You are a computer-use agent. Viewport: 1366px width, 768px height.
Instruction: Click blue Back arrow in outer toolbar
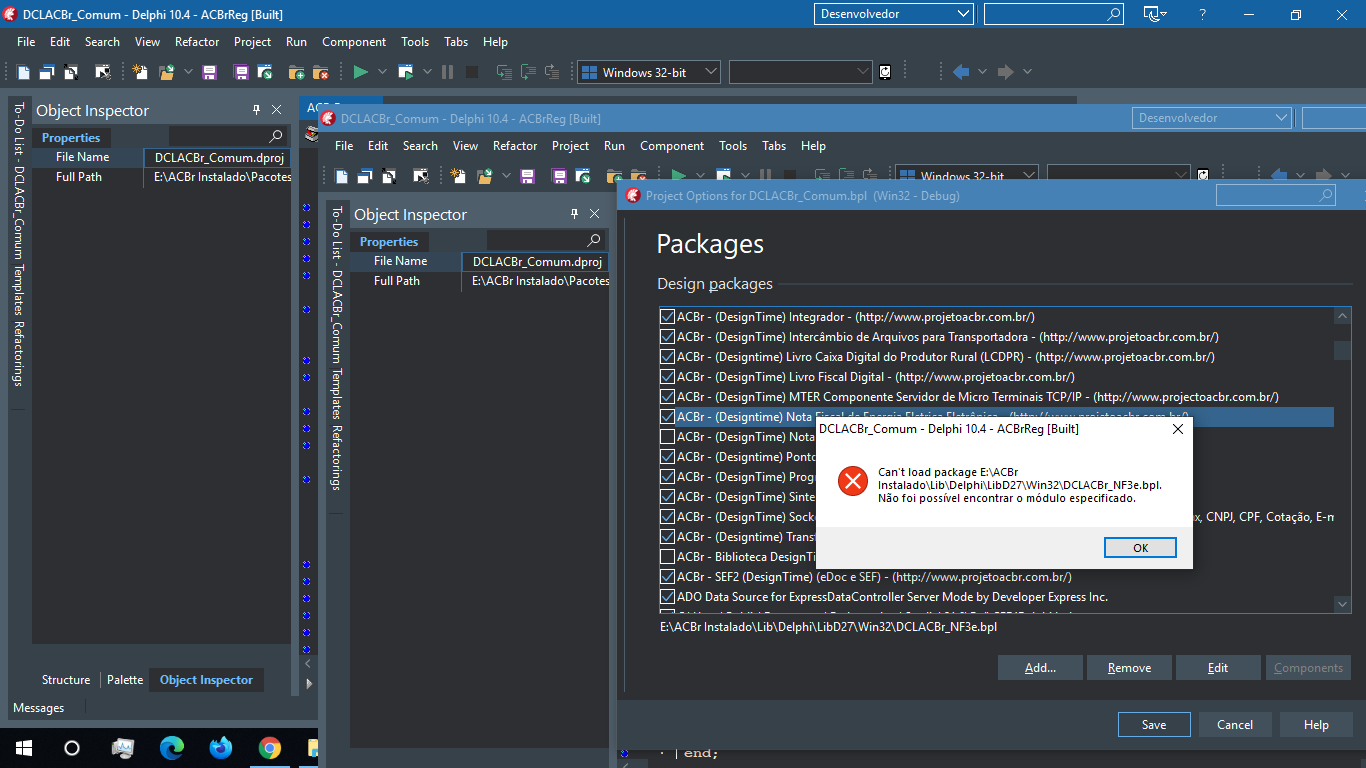tap(961, 72)
